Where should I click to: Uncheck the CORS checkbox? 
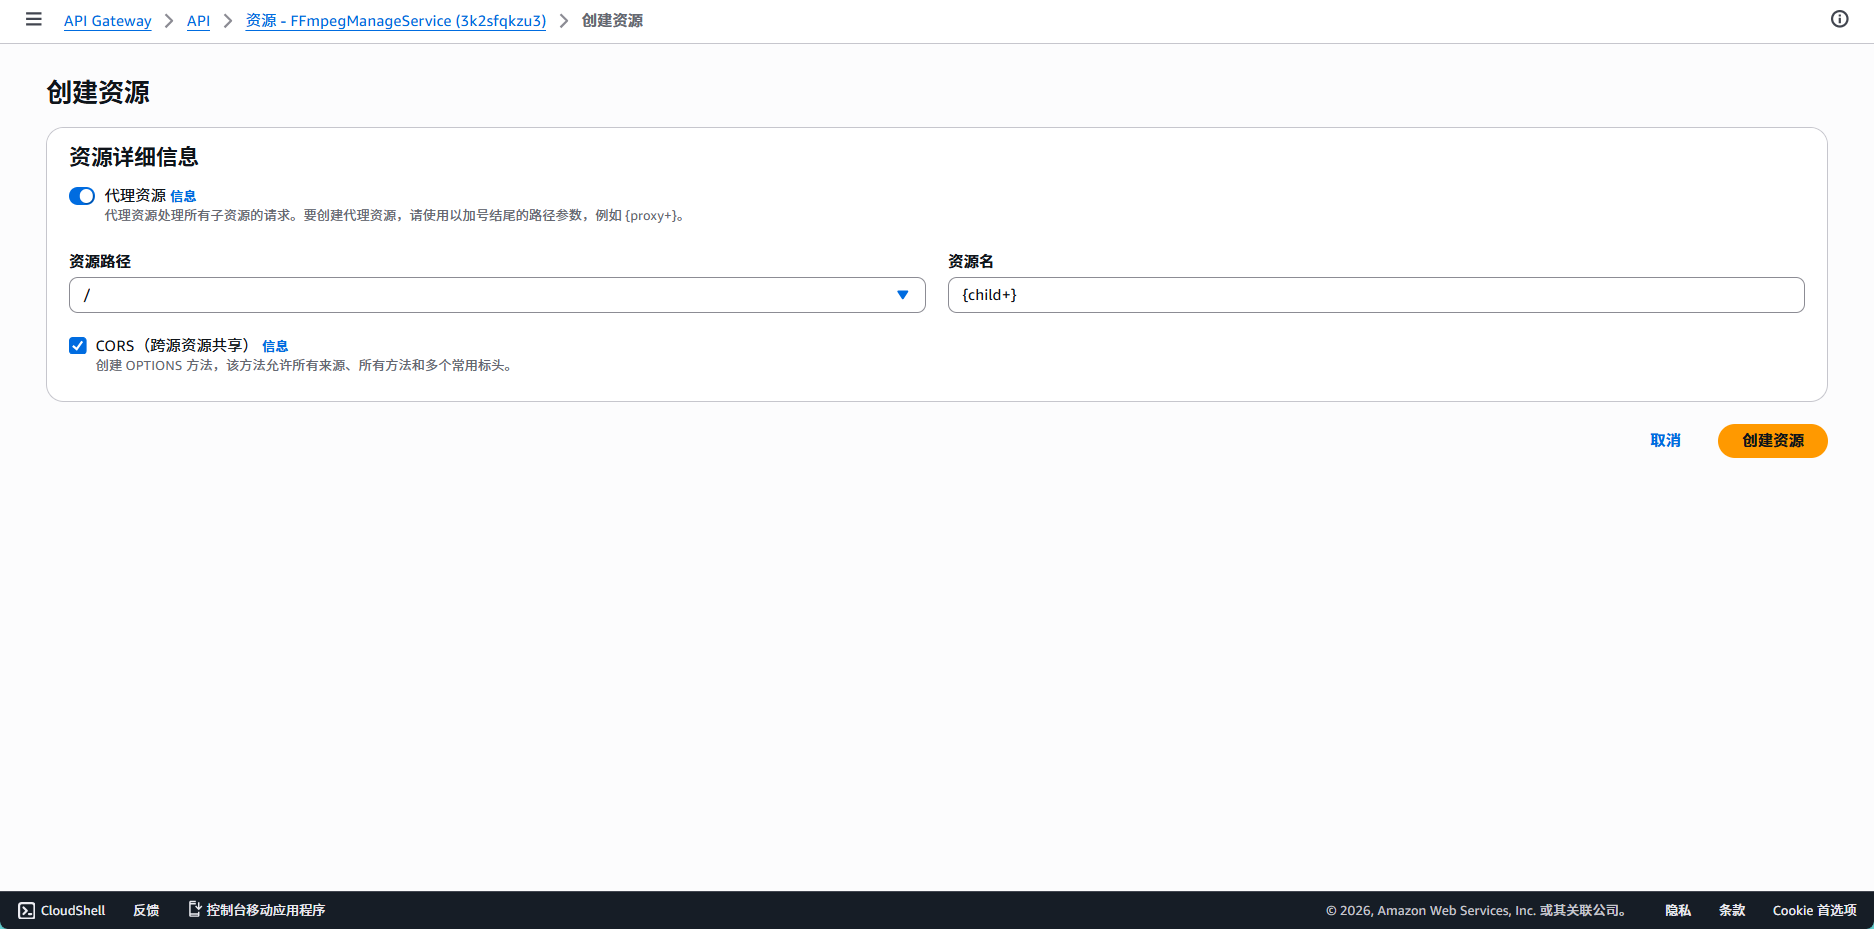(78, 346)
